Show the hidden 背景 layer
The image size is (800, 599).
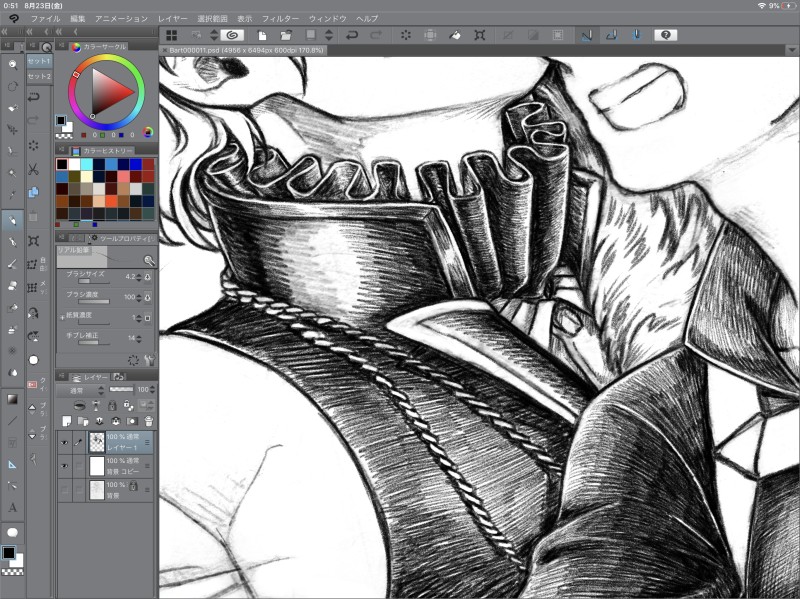click(64, 490)
